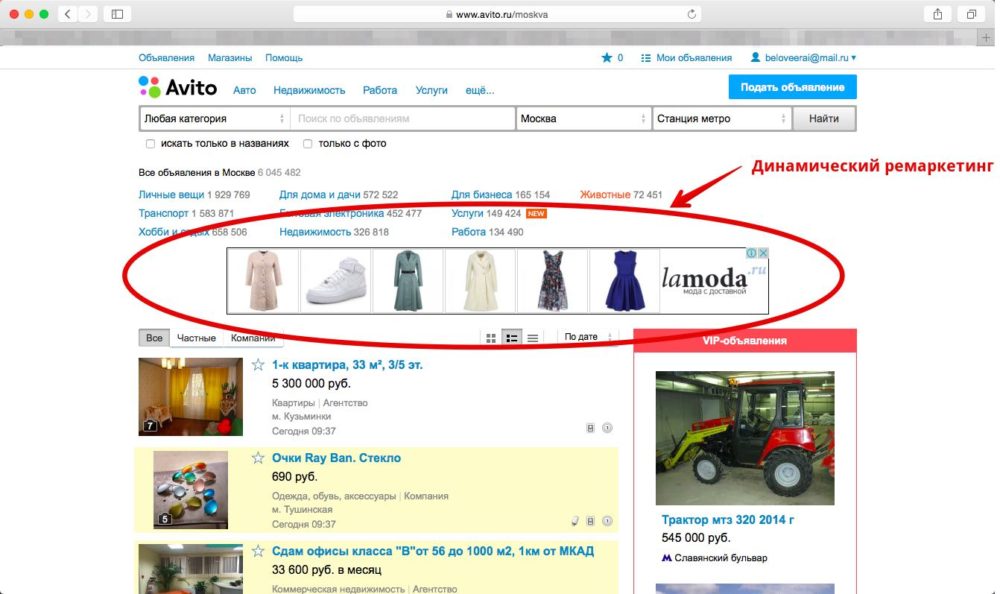
Task: Open top 'Недвижимость' menu item
Action: (x=309, y=91)
